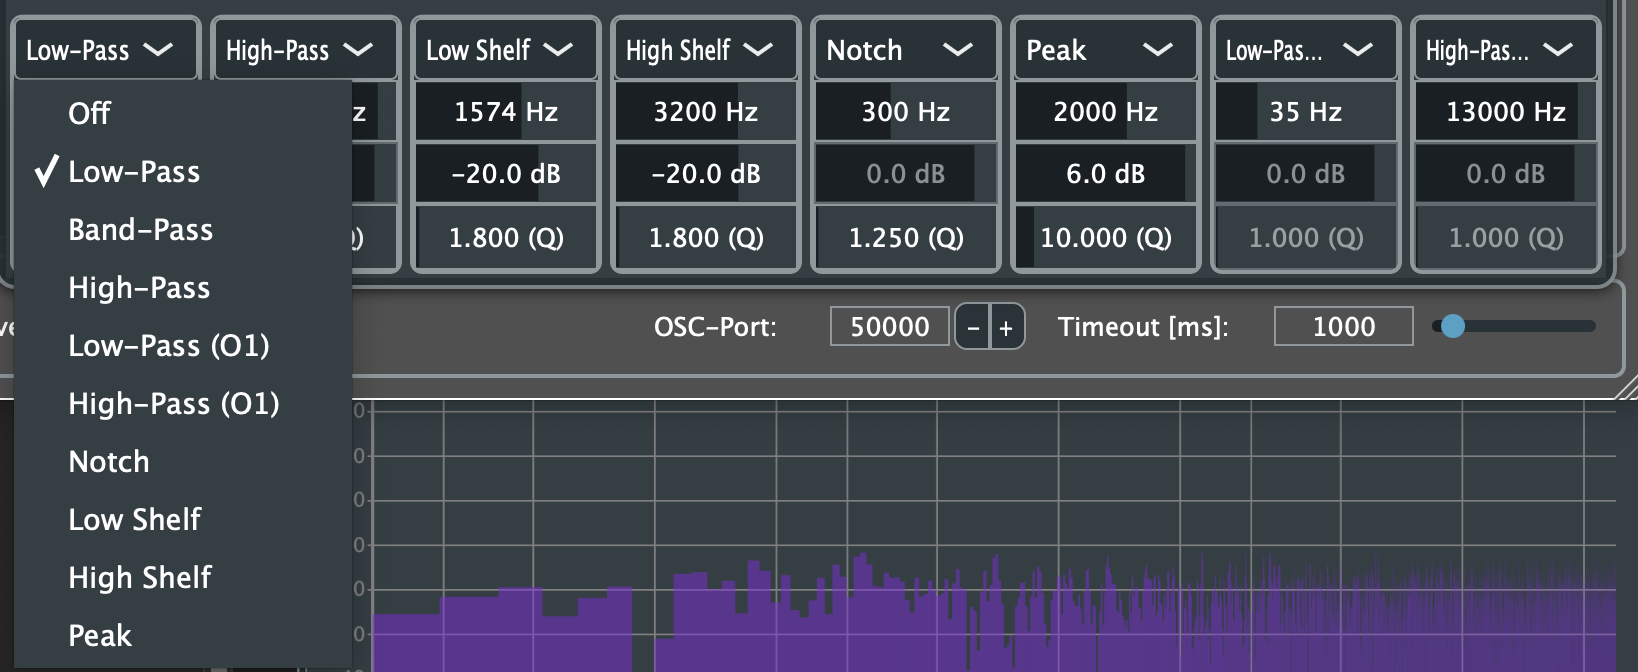1638x672 pixels.
Task: Choose Peak at bottom of menu
Action: coord(100,636)
